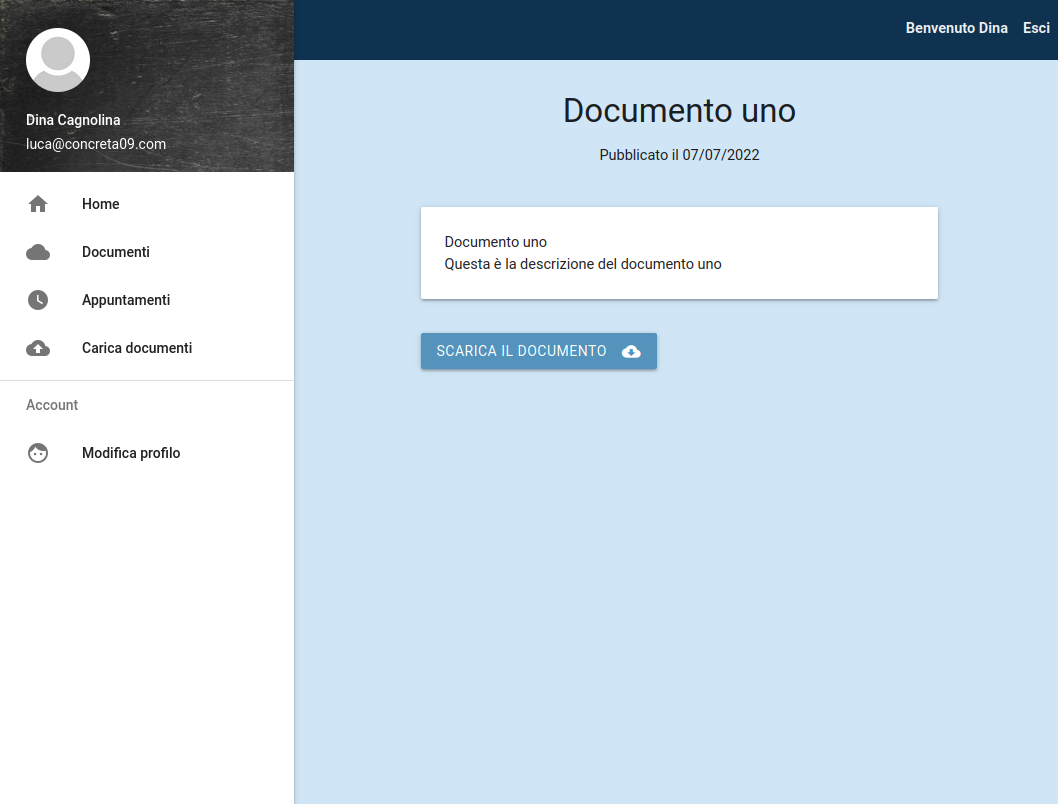Open the Home menu item

coord(147,204)
